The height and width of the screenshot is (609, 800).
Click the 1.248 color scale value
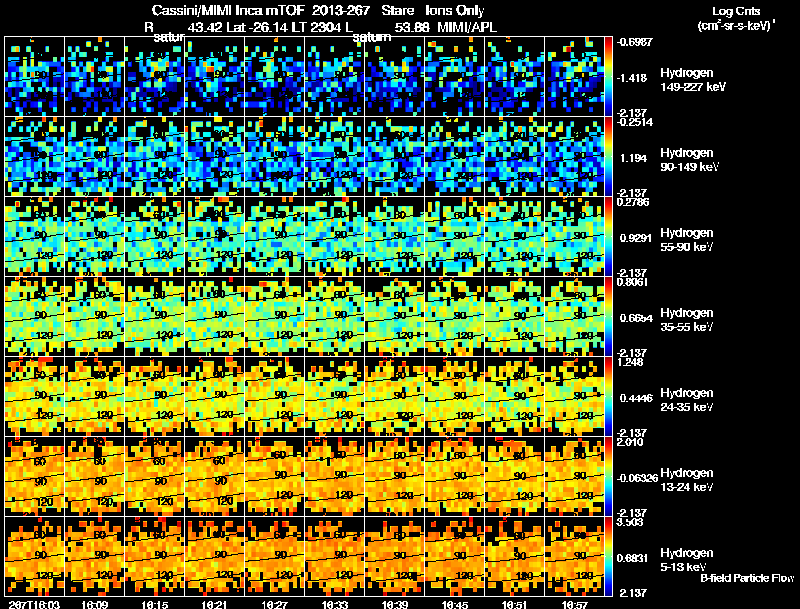tap(630, 362)
